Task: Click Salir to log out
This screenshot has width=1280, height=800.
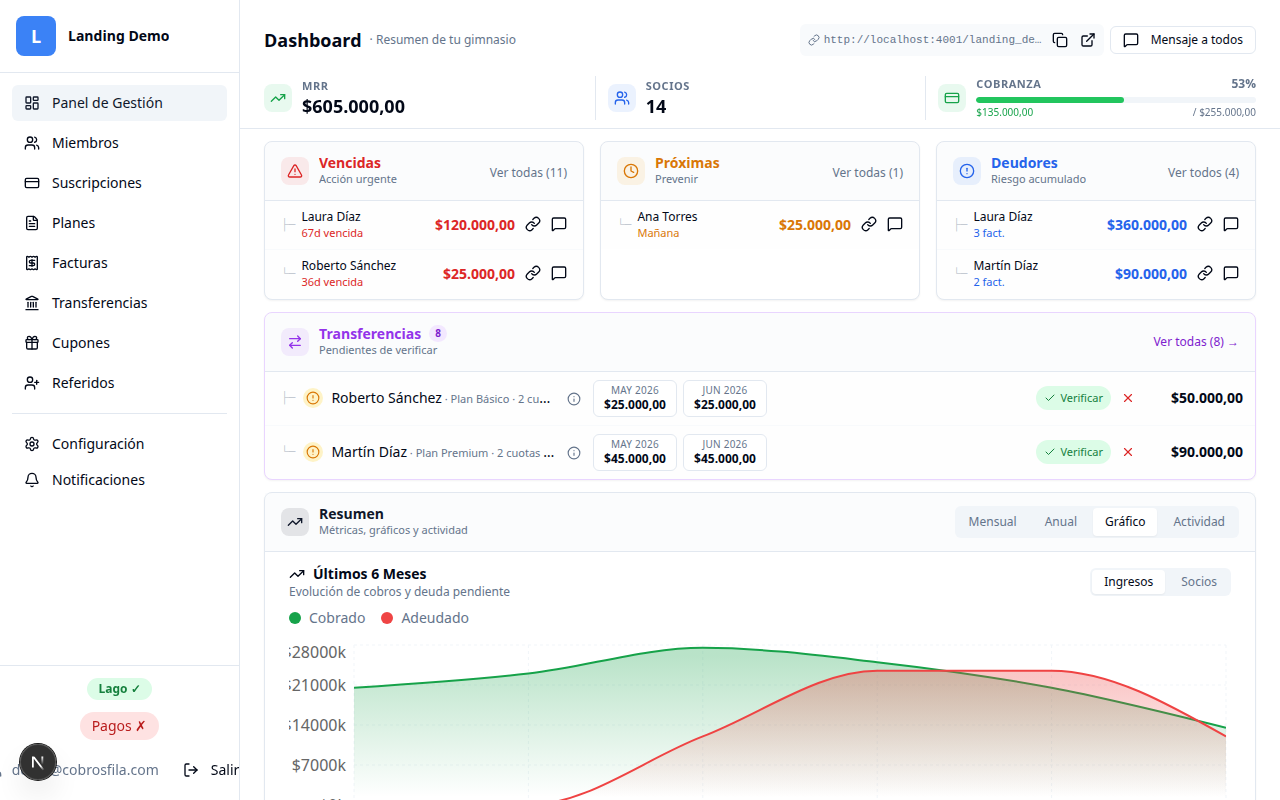Action: click(x=211, y=770)
